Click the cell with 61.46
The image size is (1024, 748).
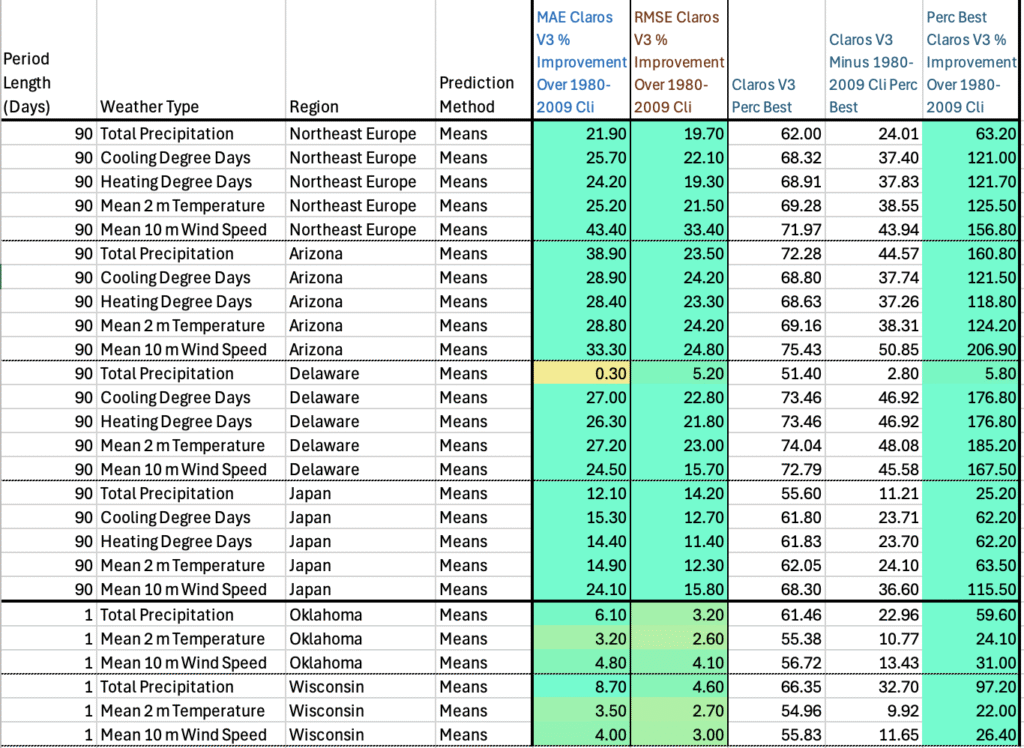click(776, 615)
